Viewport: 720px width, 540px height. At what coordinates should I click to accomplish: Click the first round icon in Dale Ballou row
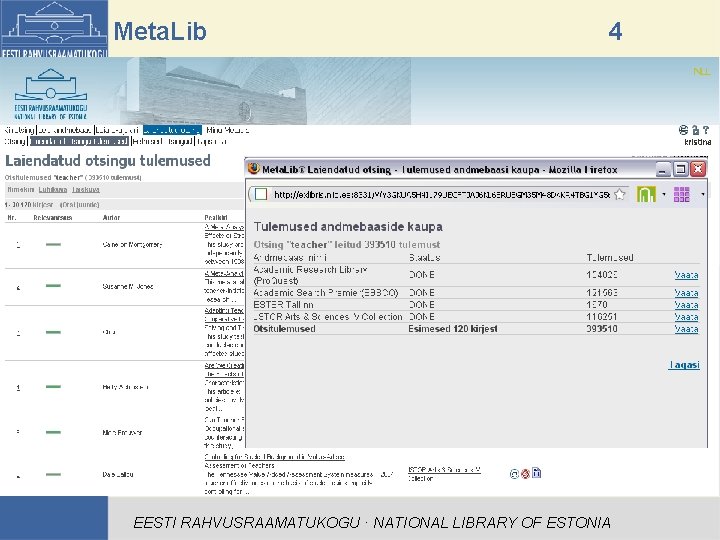[514, 474]
